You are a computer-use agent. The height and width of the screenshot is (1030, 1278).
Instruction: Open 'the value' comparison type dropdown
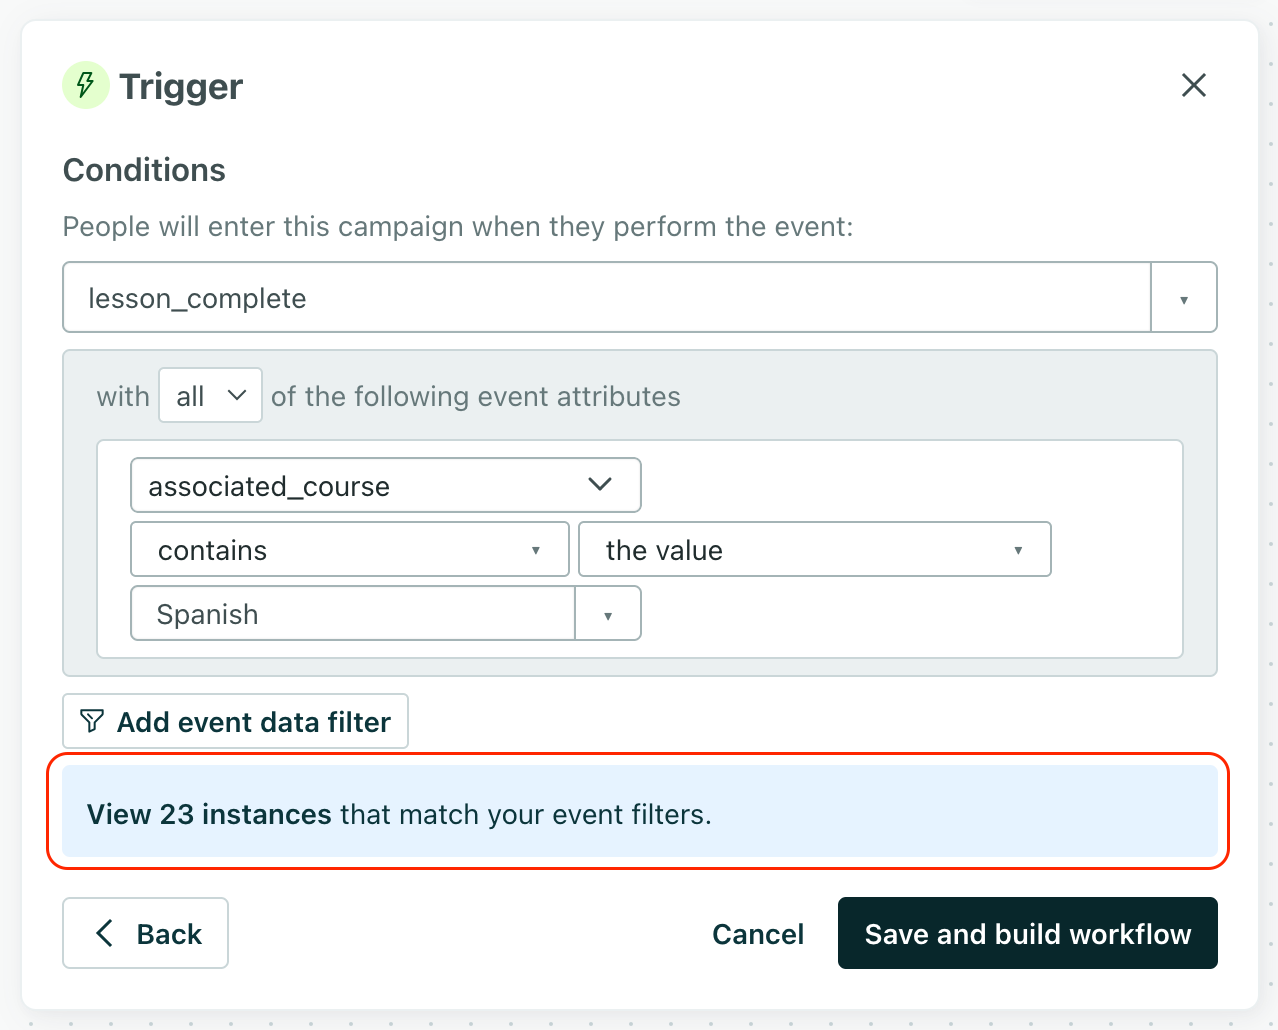pos(813,549)
